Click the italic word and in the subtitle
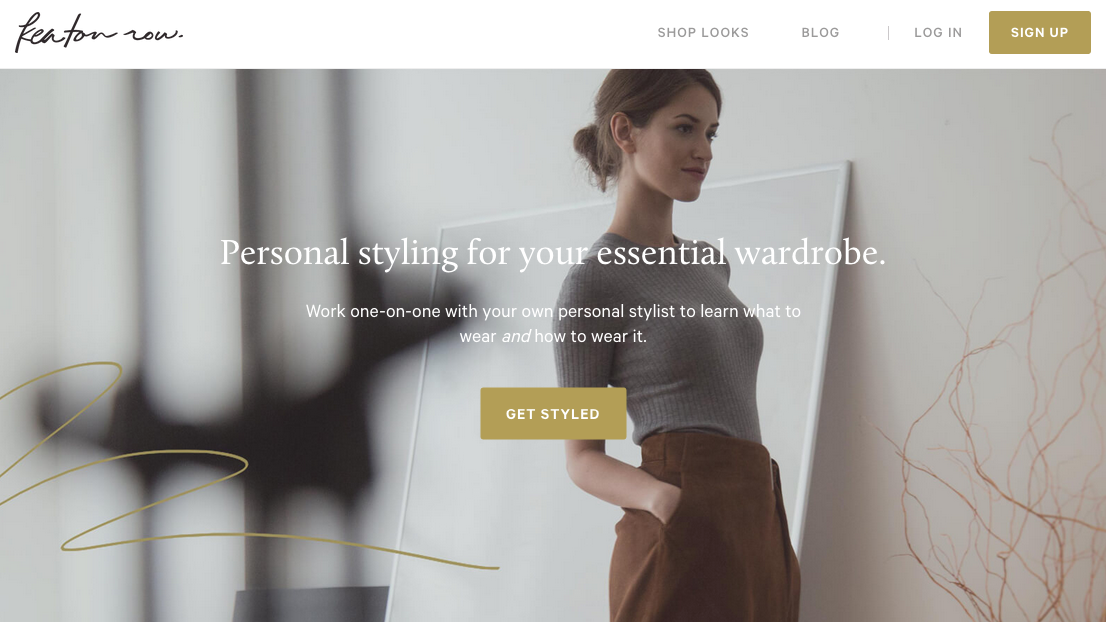 516,336
